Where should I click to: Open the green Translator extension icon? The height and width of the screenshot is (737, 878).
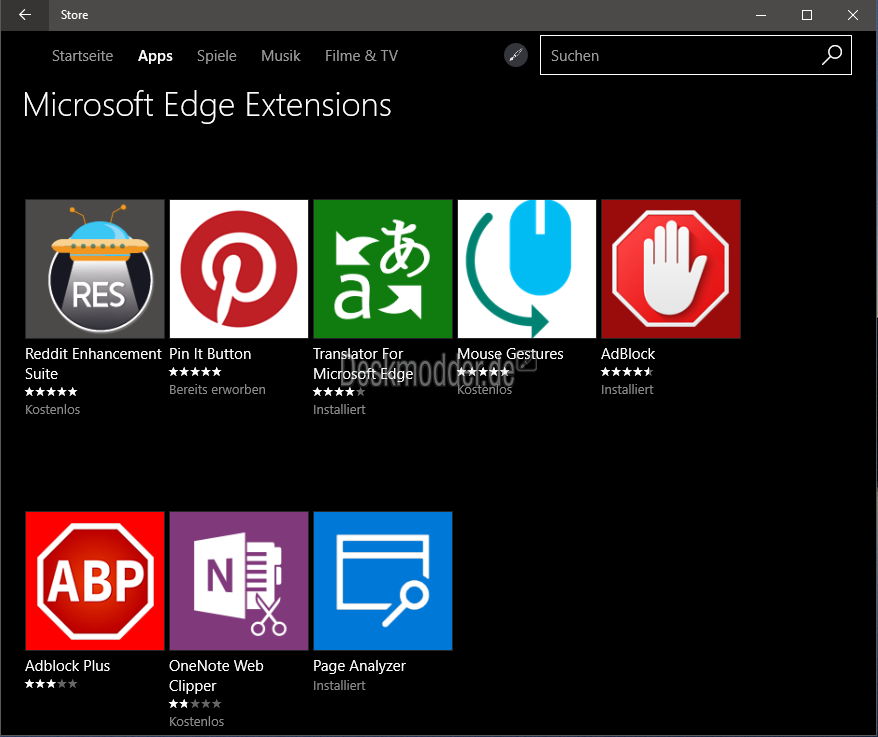pos(383,269)
